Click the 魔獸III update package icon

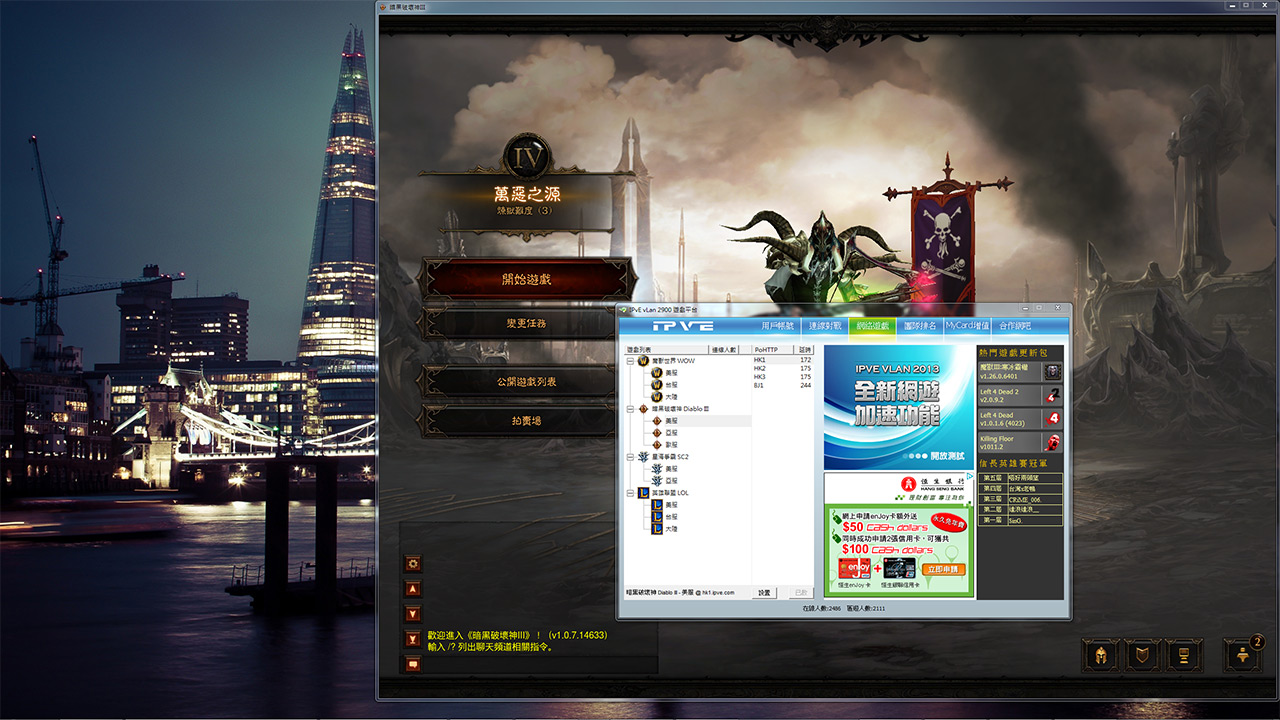coord(1052,371)
